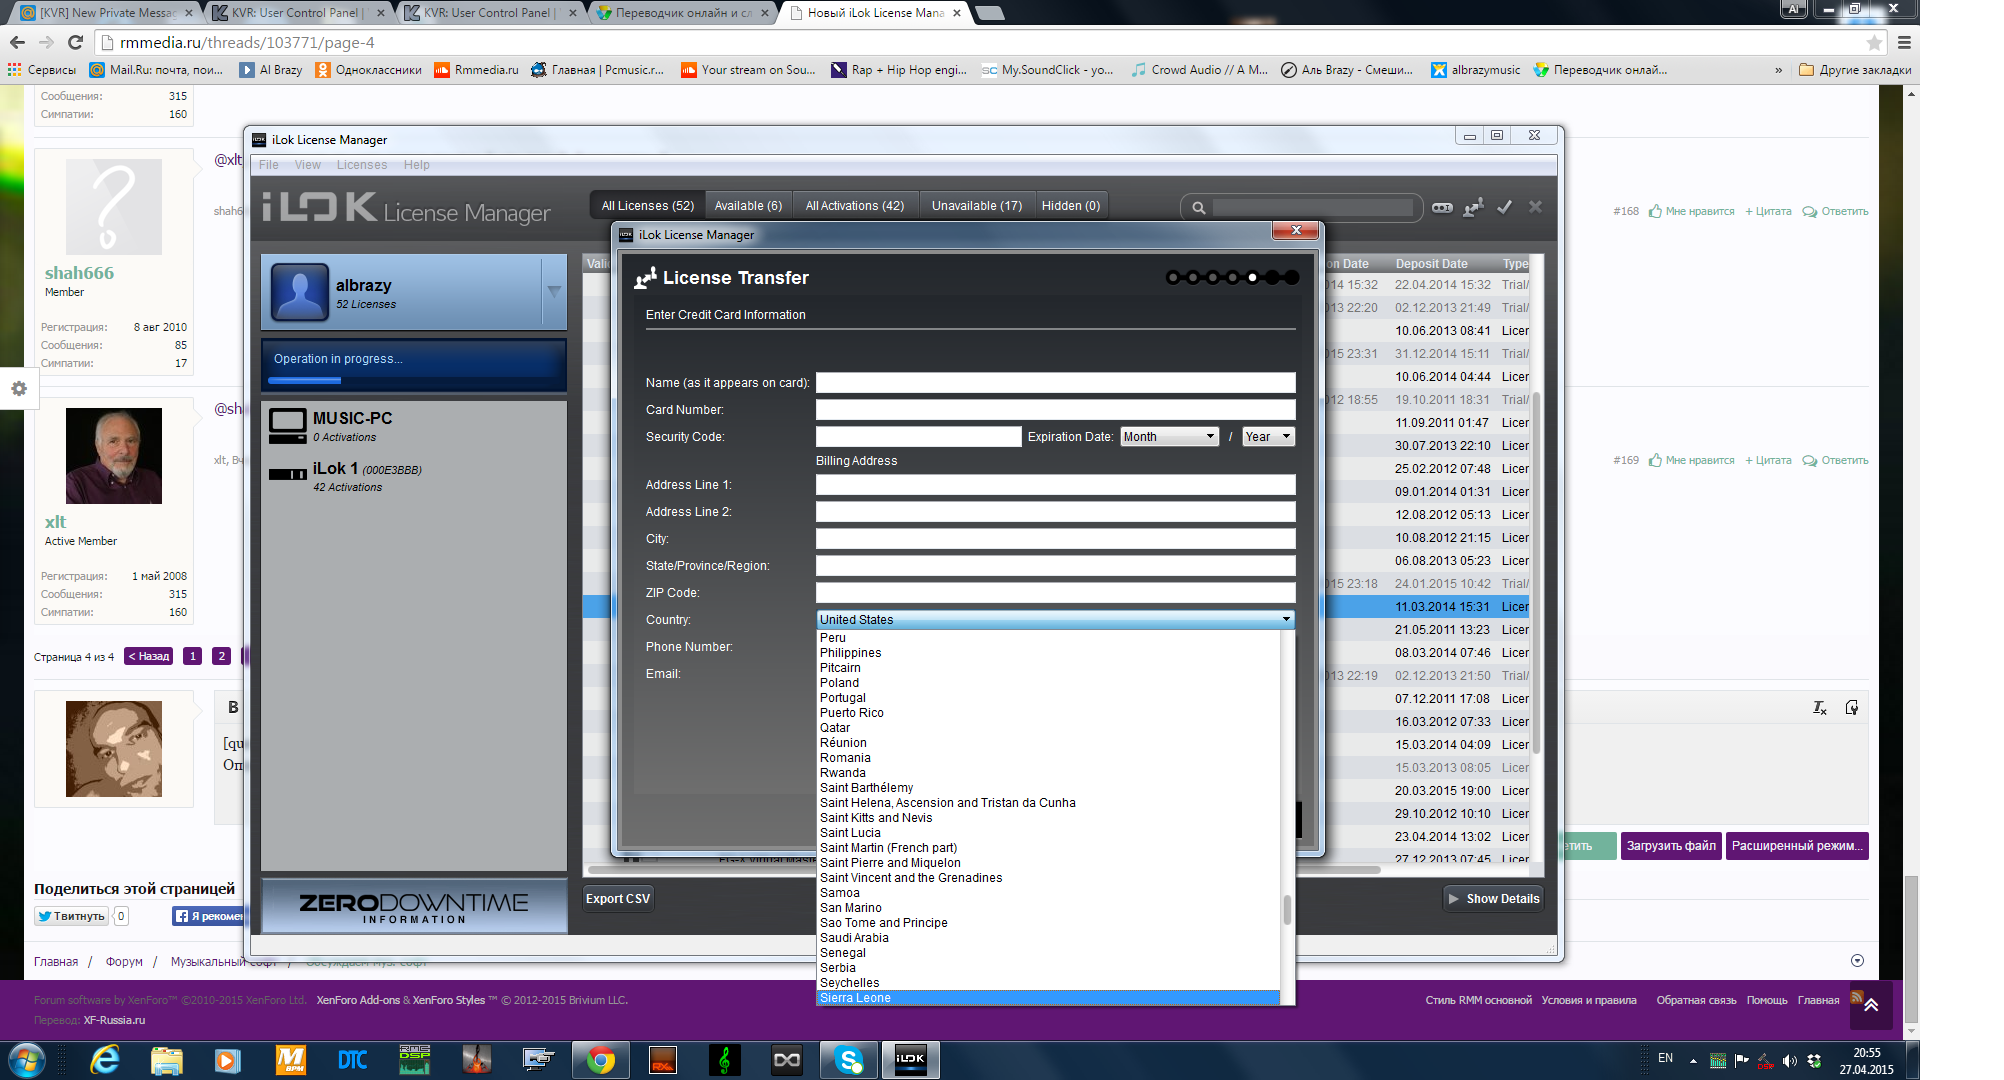Show hidden system tray icons arrow
The height and width of the screenshot is (1080, 2004).
click(x=1693, y=1061)
